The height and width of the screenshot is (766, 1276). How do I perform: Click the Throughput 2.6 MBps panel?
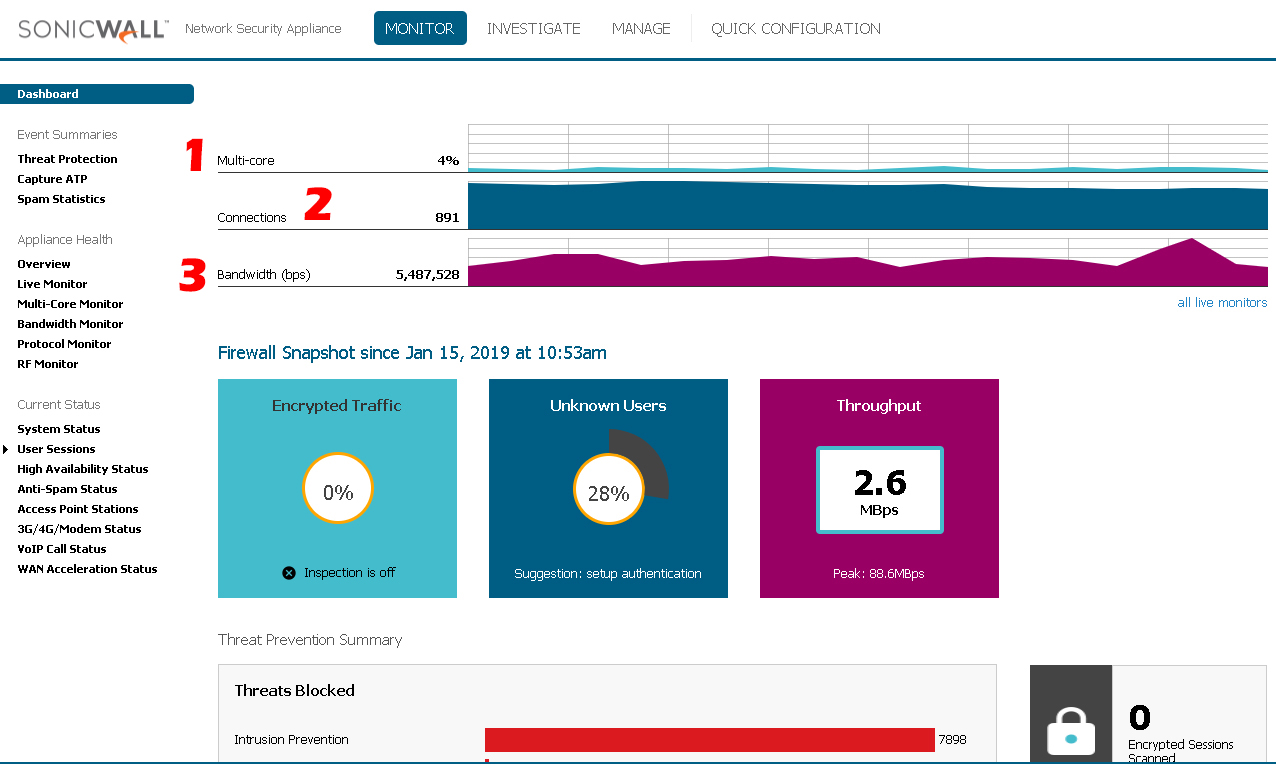pyautogui.click(x=879, y=489)
